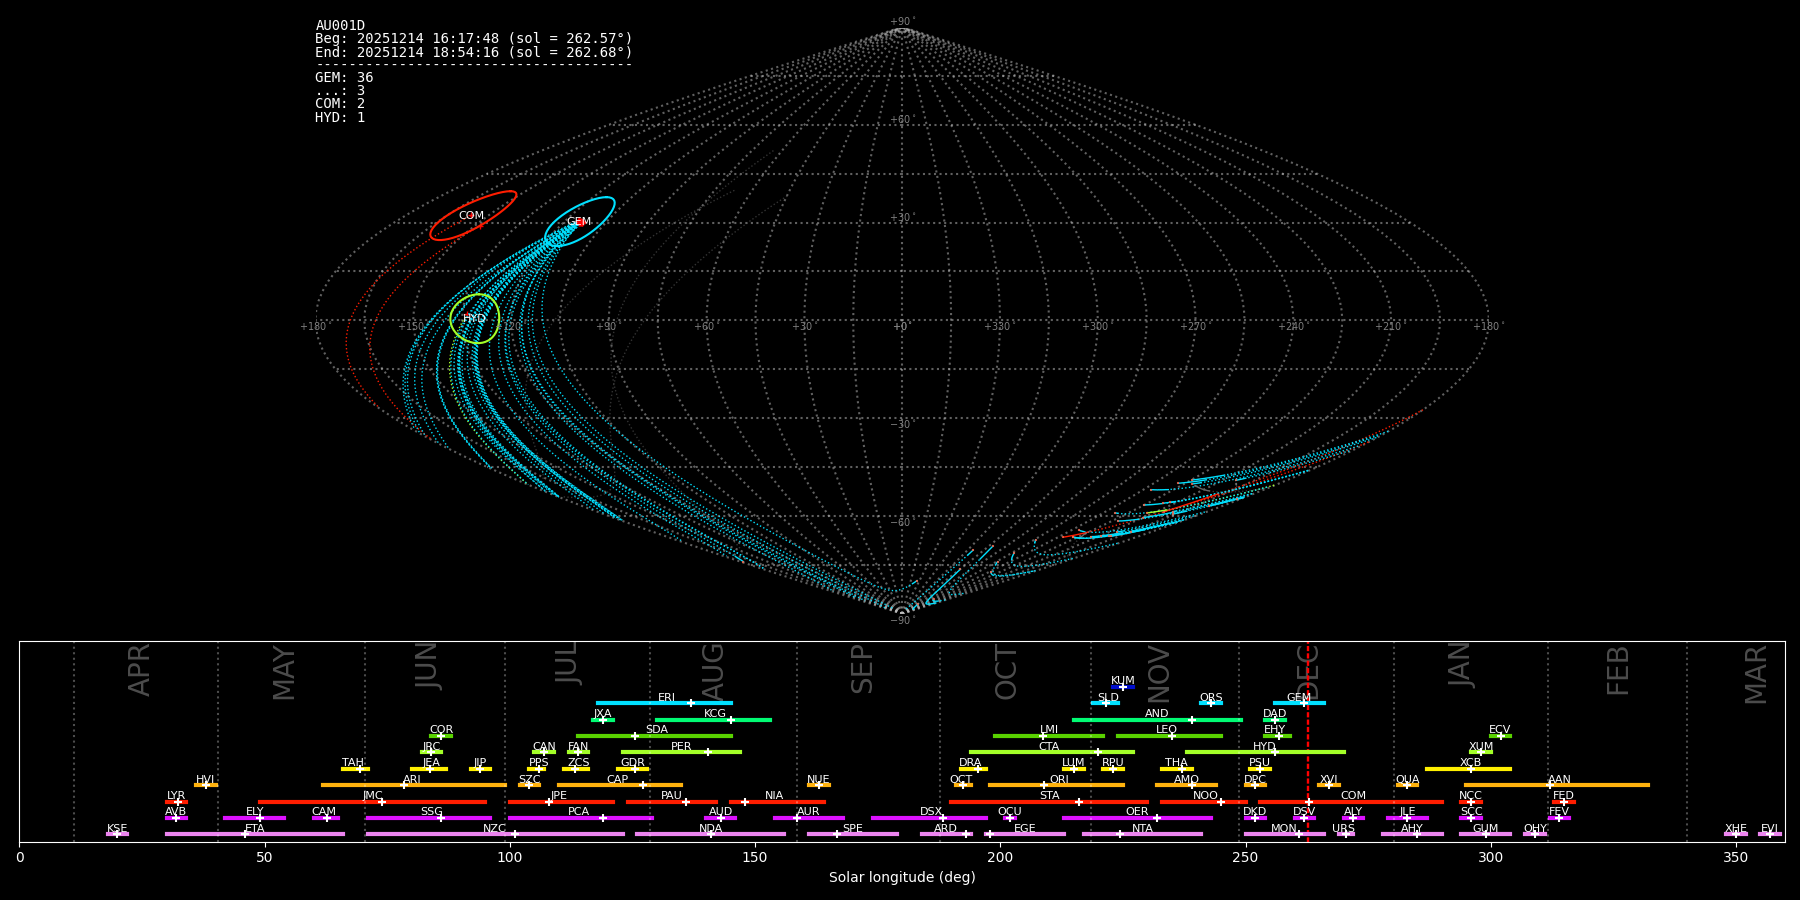
Task: Click the CAP shower label in timeline
Action: click(618, 780)
